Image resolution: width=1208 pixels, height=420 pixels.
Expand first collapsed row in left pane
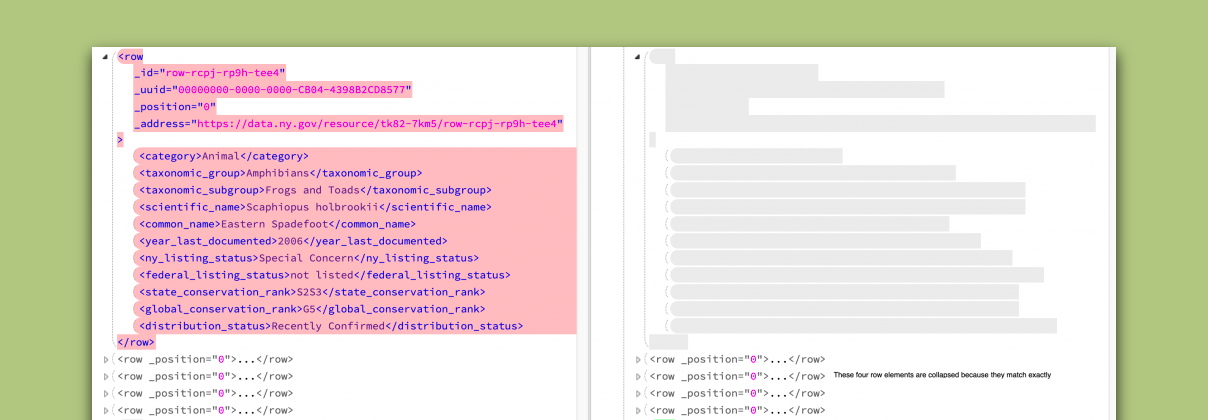tap(106, 360)
